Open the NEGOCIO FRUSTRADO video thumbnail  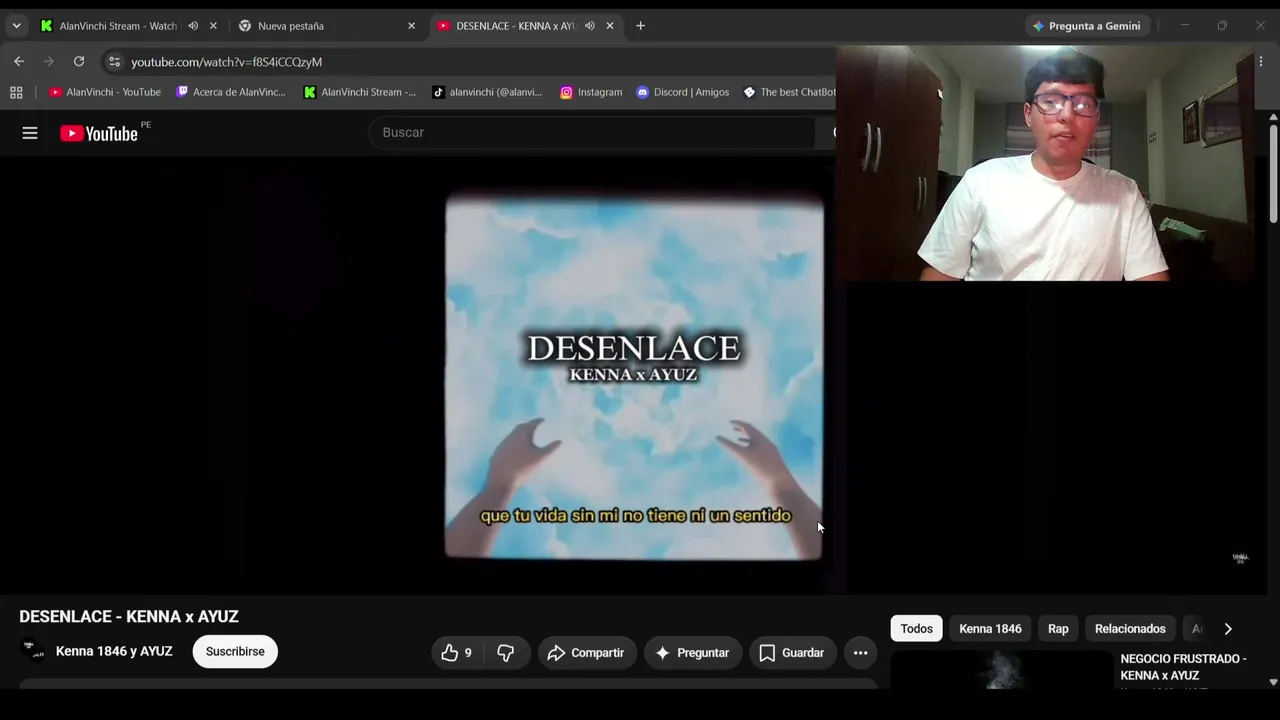coord(1001,670)
